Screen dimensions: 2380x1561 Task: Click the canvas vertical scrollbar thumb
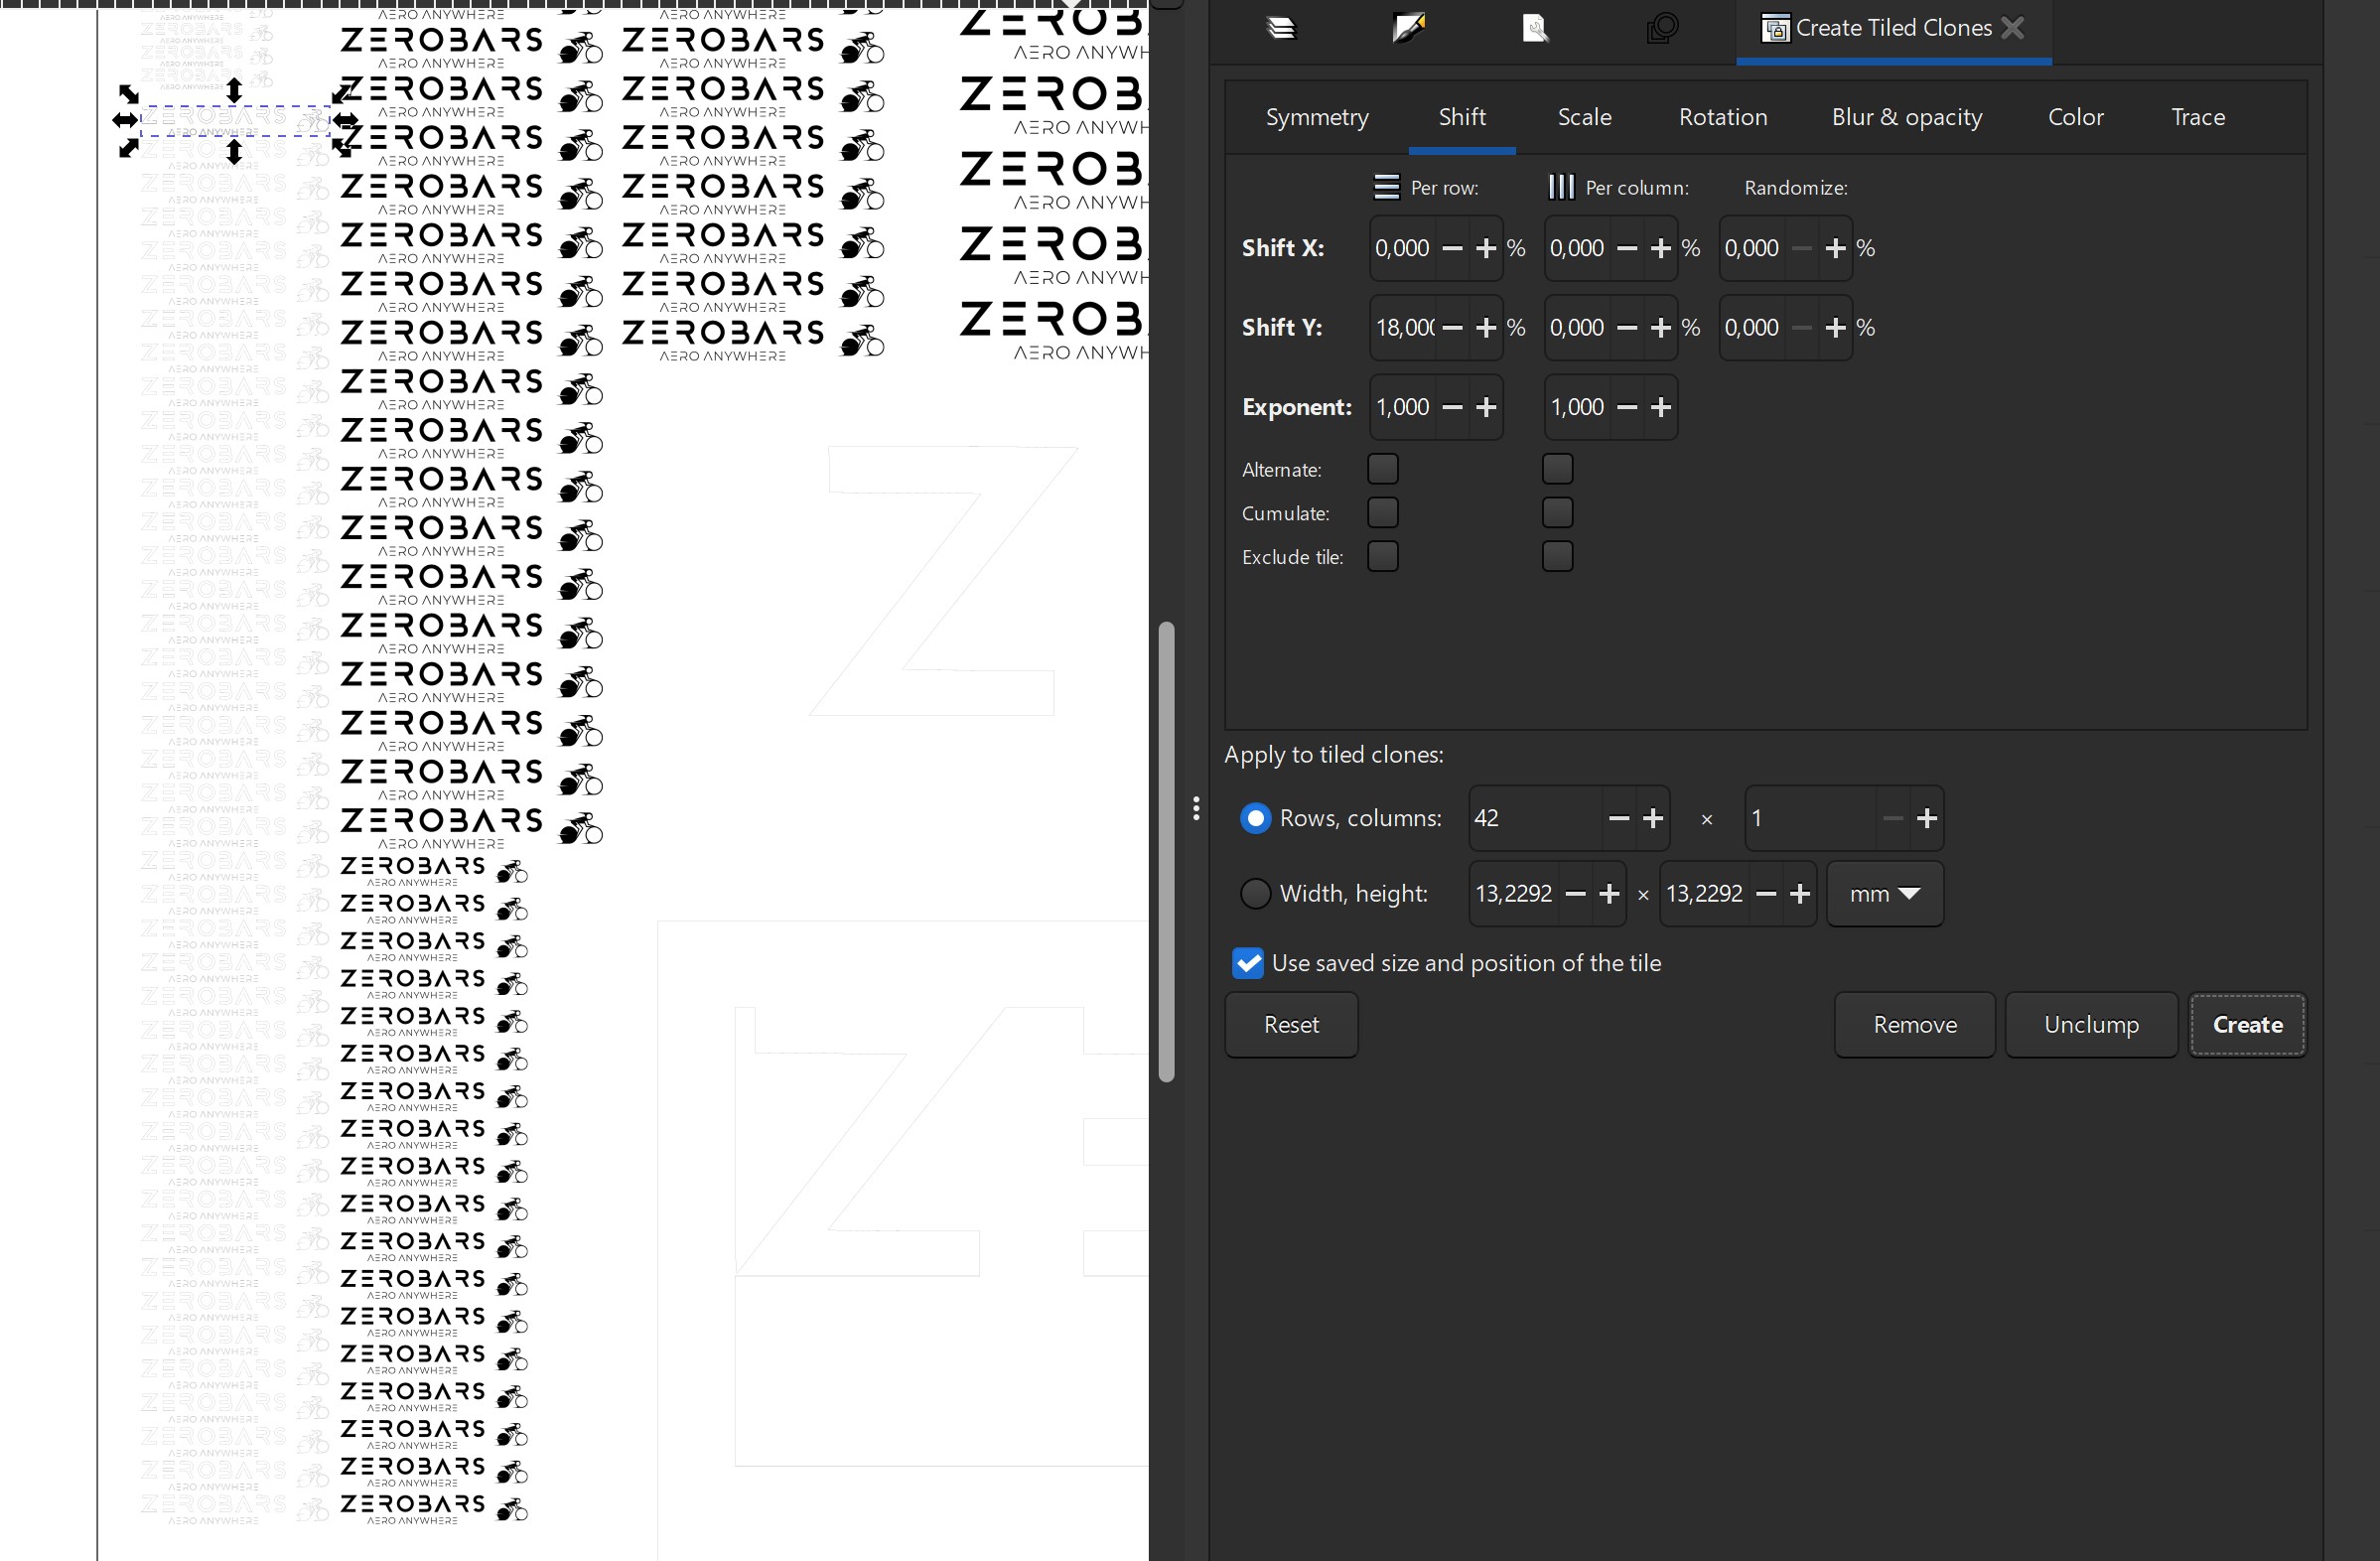(1166, 852)
